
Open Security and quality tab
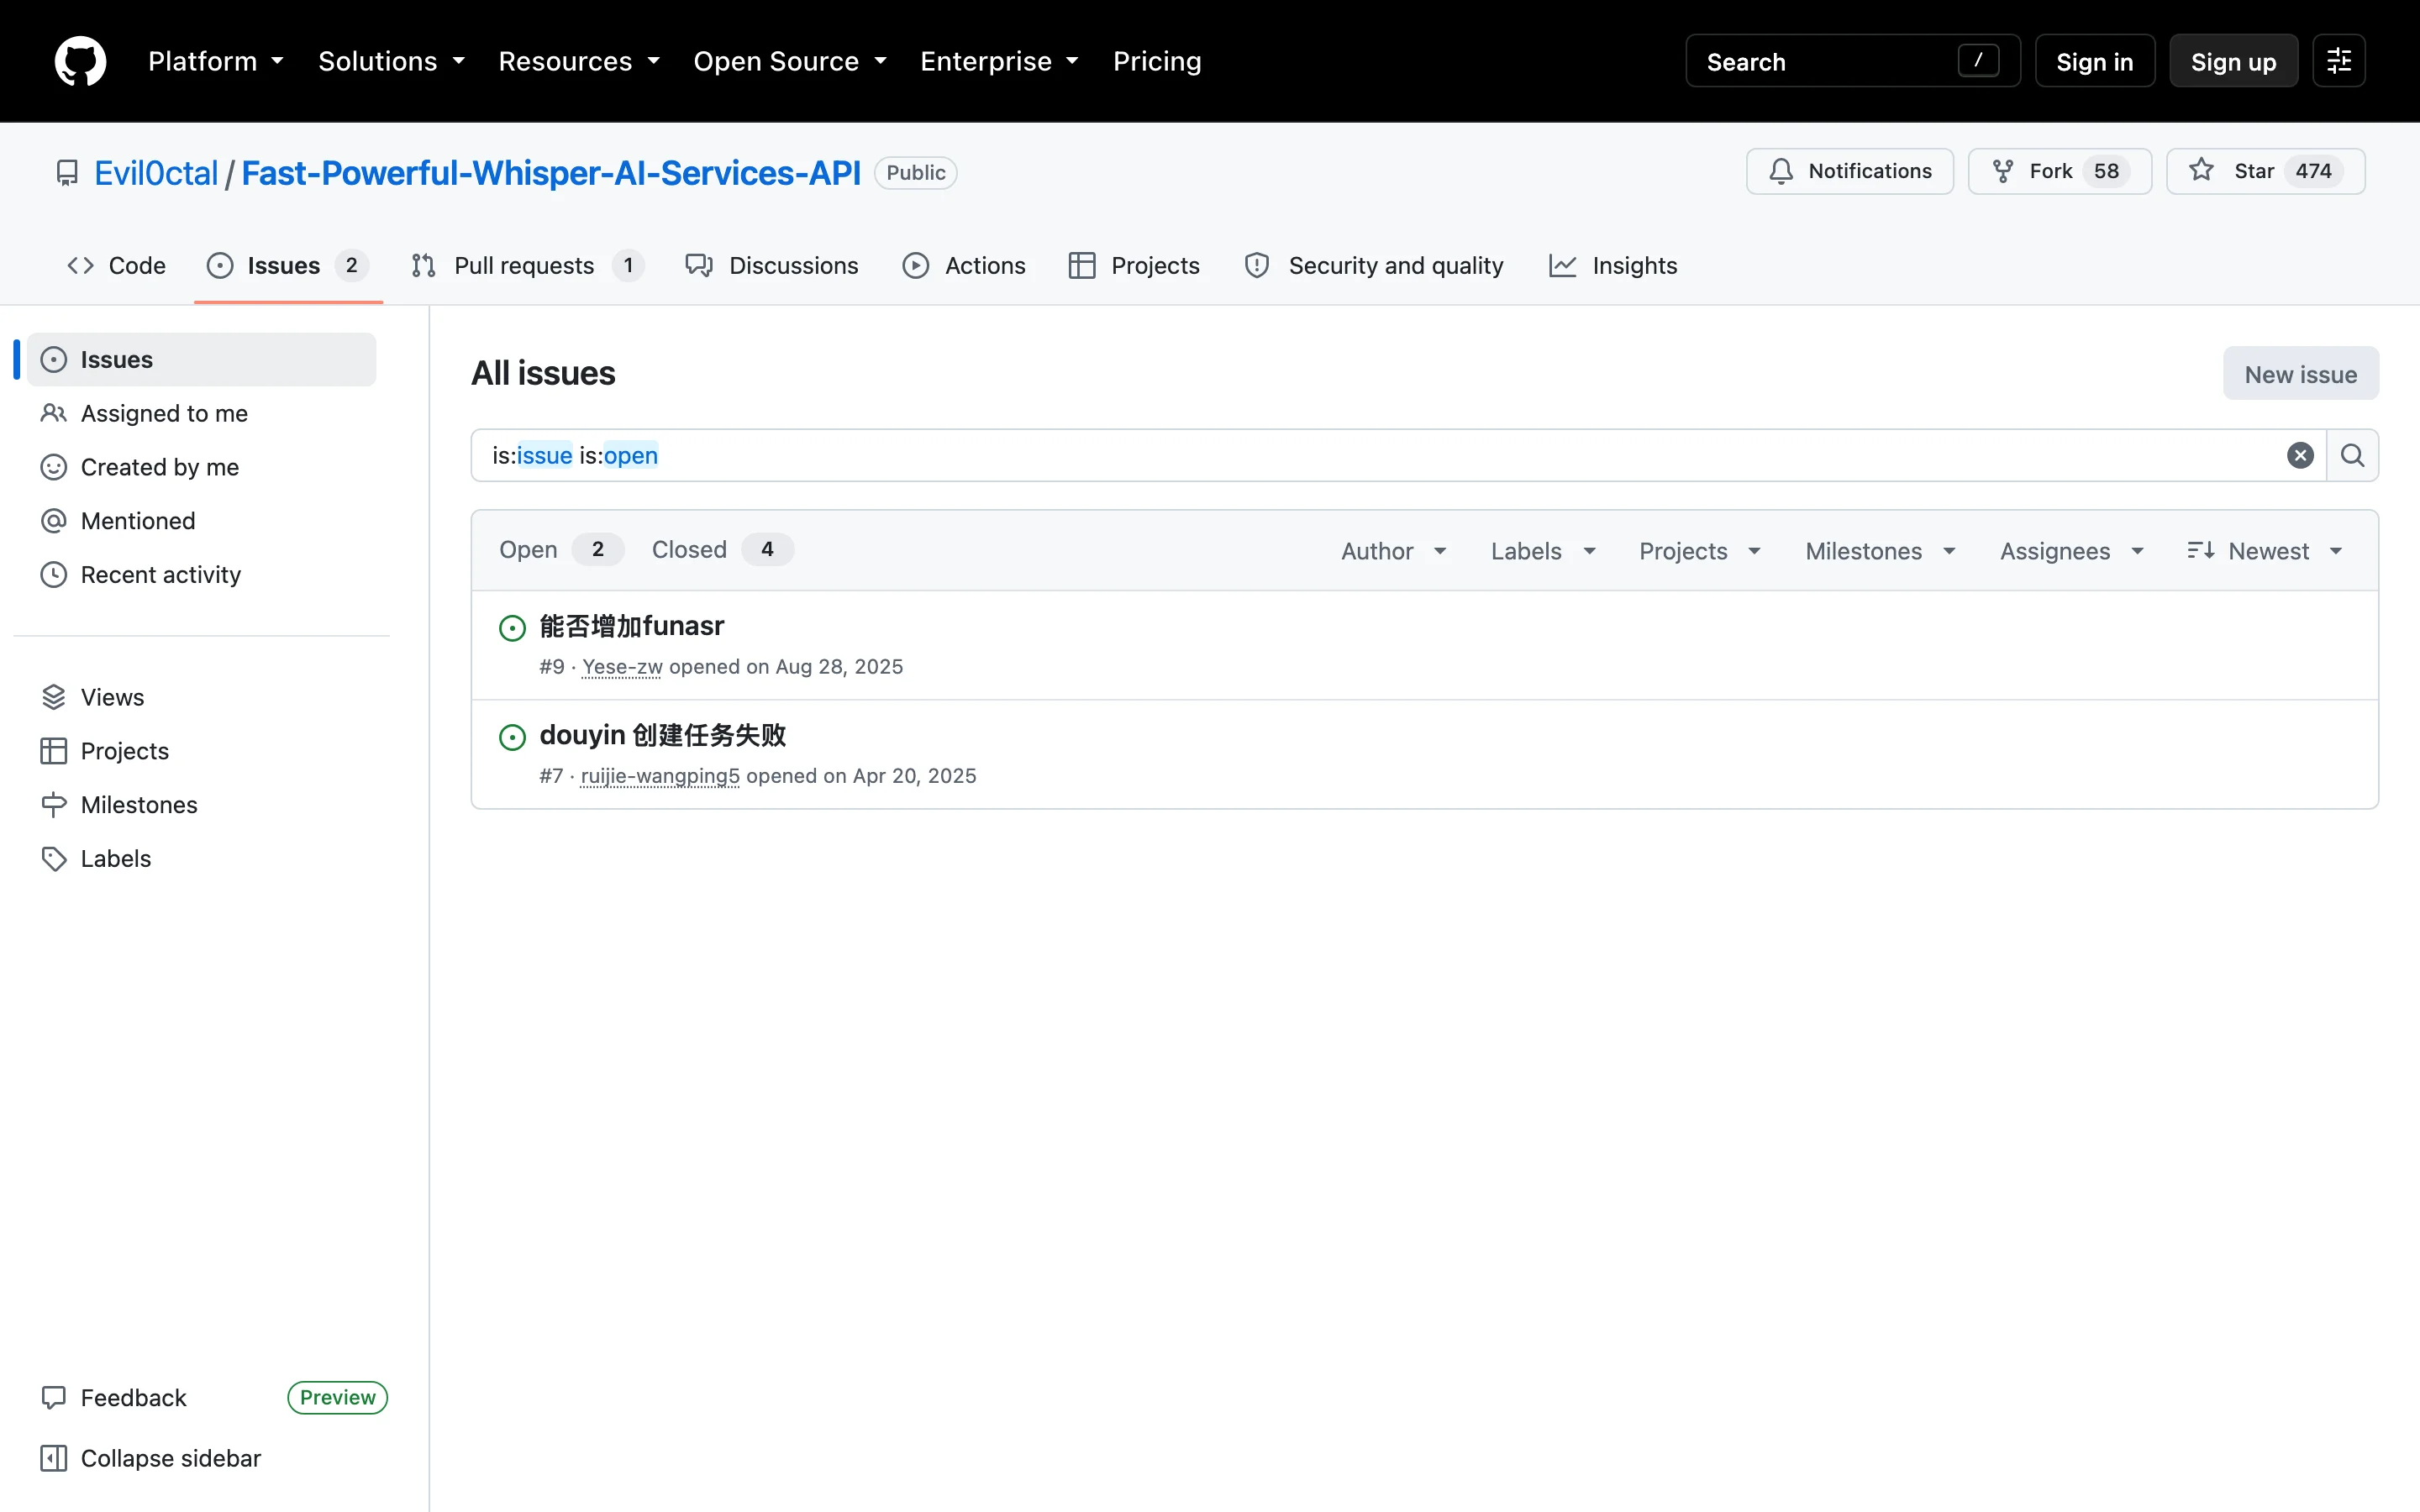(1374, 265)
